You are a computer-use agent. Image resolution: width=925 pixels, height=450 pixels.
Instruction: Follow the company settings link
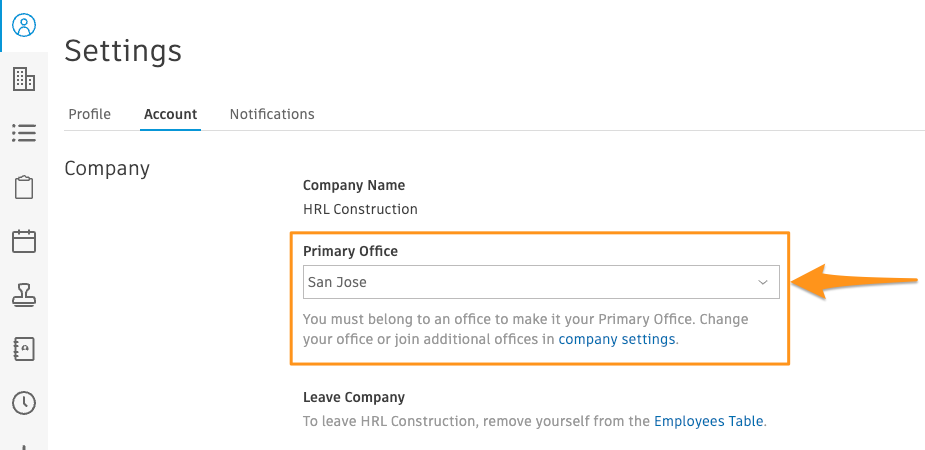tap(616, 339)
